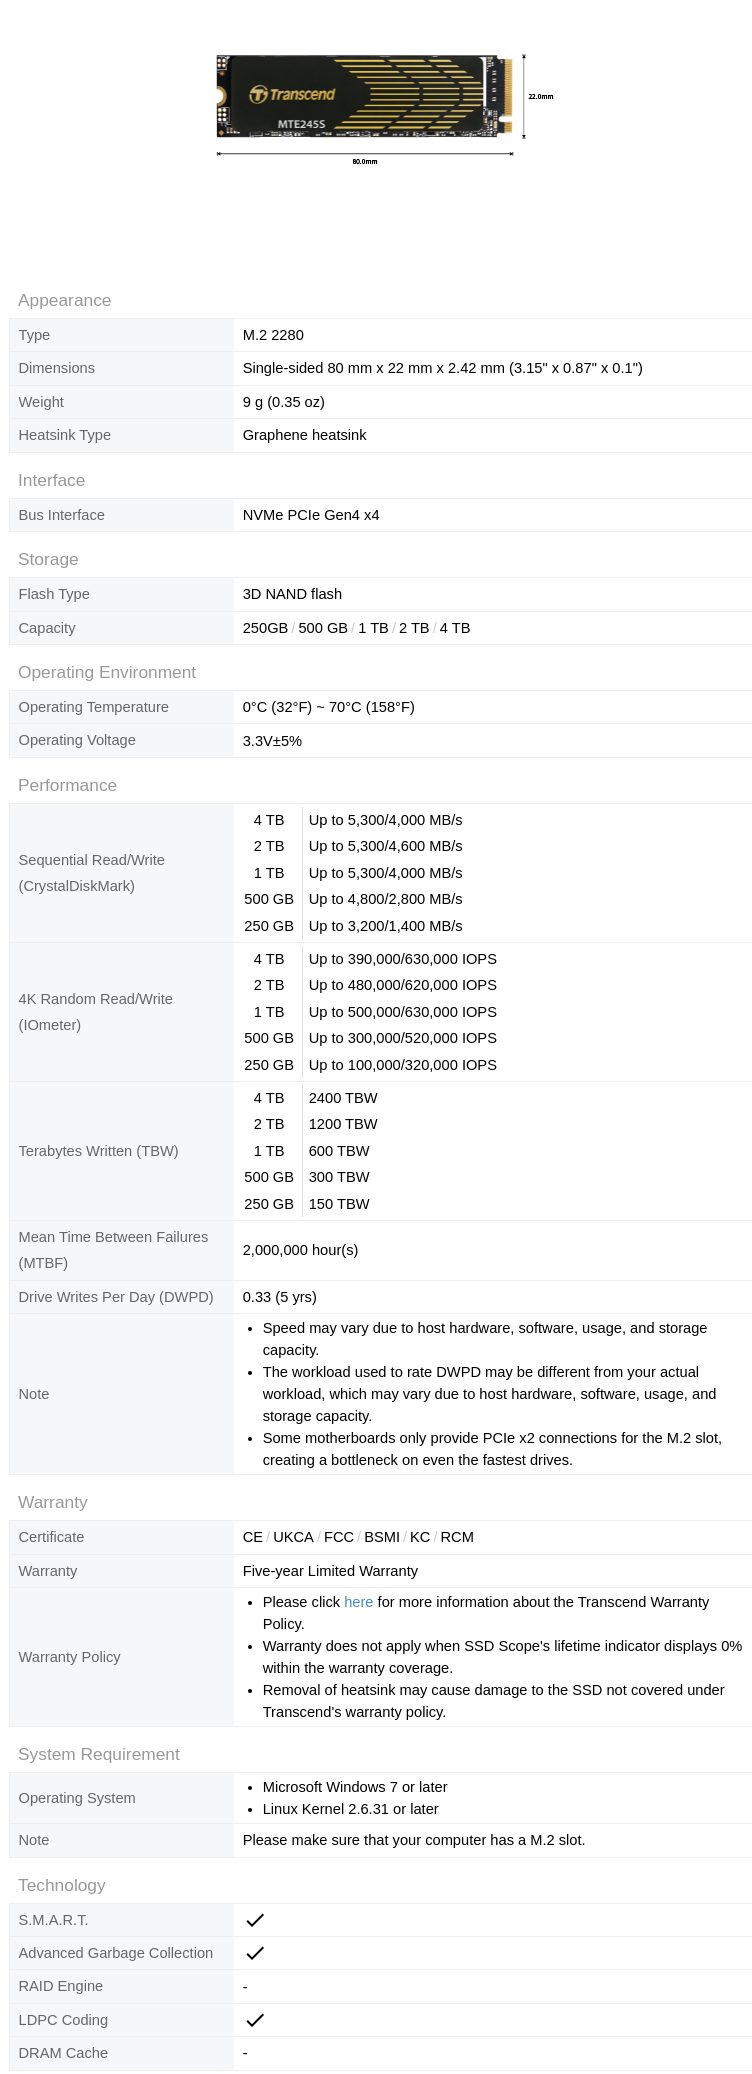The width and height of the screenshot is (752, 2074).
Task: Click 'Up to 5,300/4,600 MB/s' sequential speed
Action: pyautogui.click(x=385, y=846)
